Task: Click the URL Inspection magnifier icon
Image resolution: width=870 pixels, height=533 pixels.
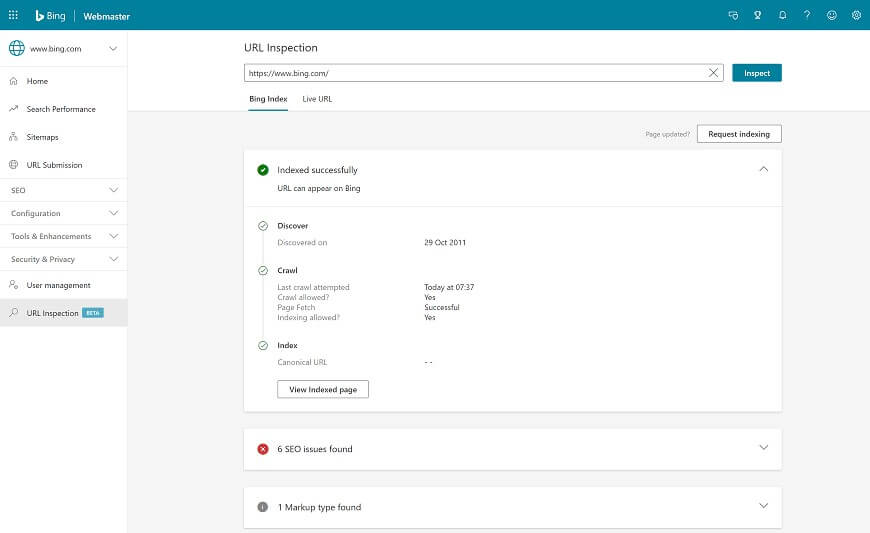Action: click(13, 313)
